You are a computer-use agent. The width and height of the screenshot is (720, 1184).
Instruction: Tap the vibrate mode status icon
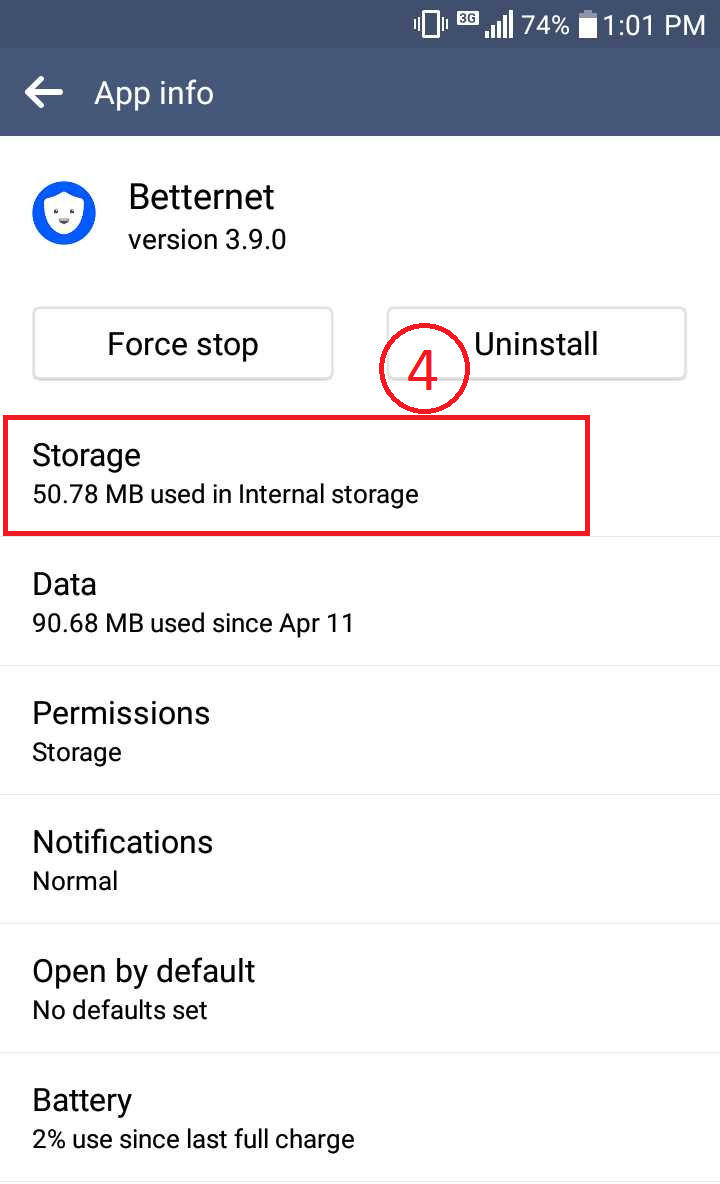point(430,24)
